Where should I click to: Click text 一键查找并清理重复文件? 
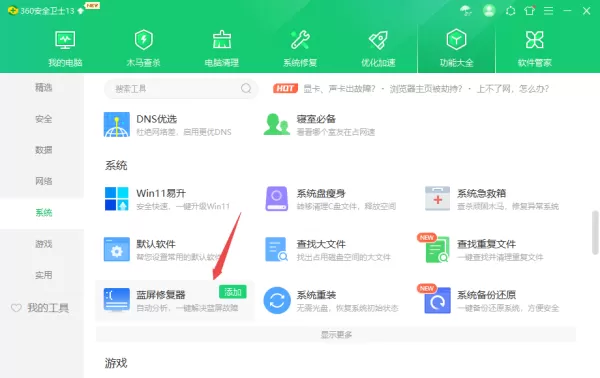click(500, 257)
